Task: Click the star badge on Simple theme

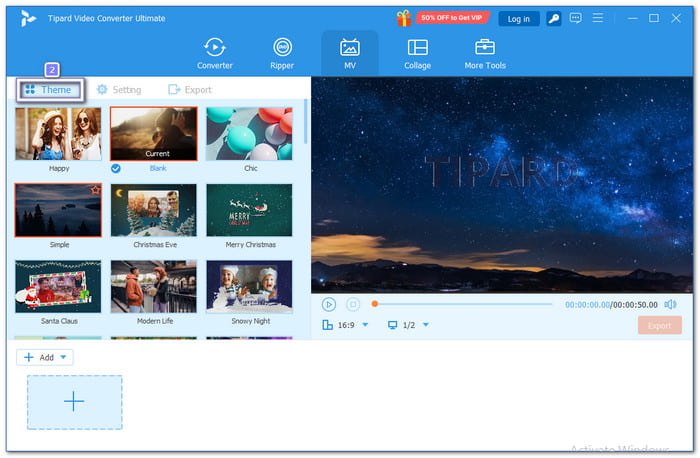Action: click(x=96, y=190)
